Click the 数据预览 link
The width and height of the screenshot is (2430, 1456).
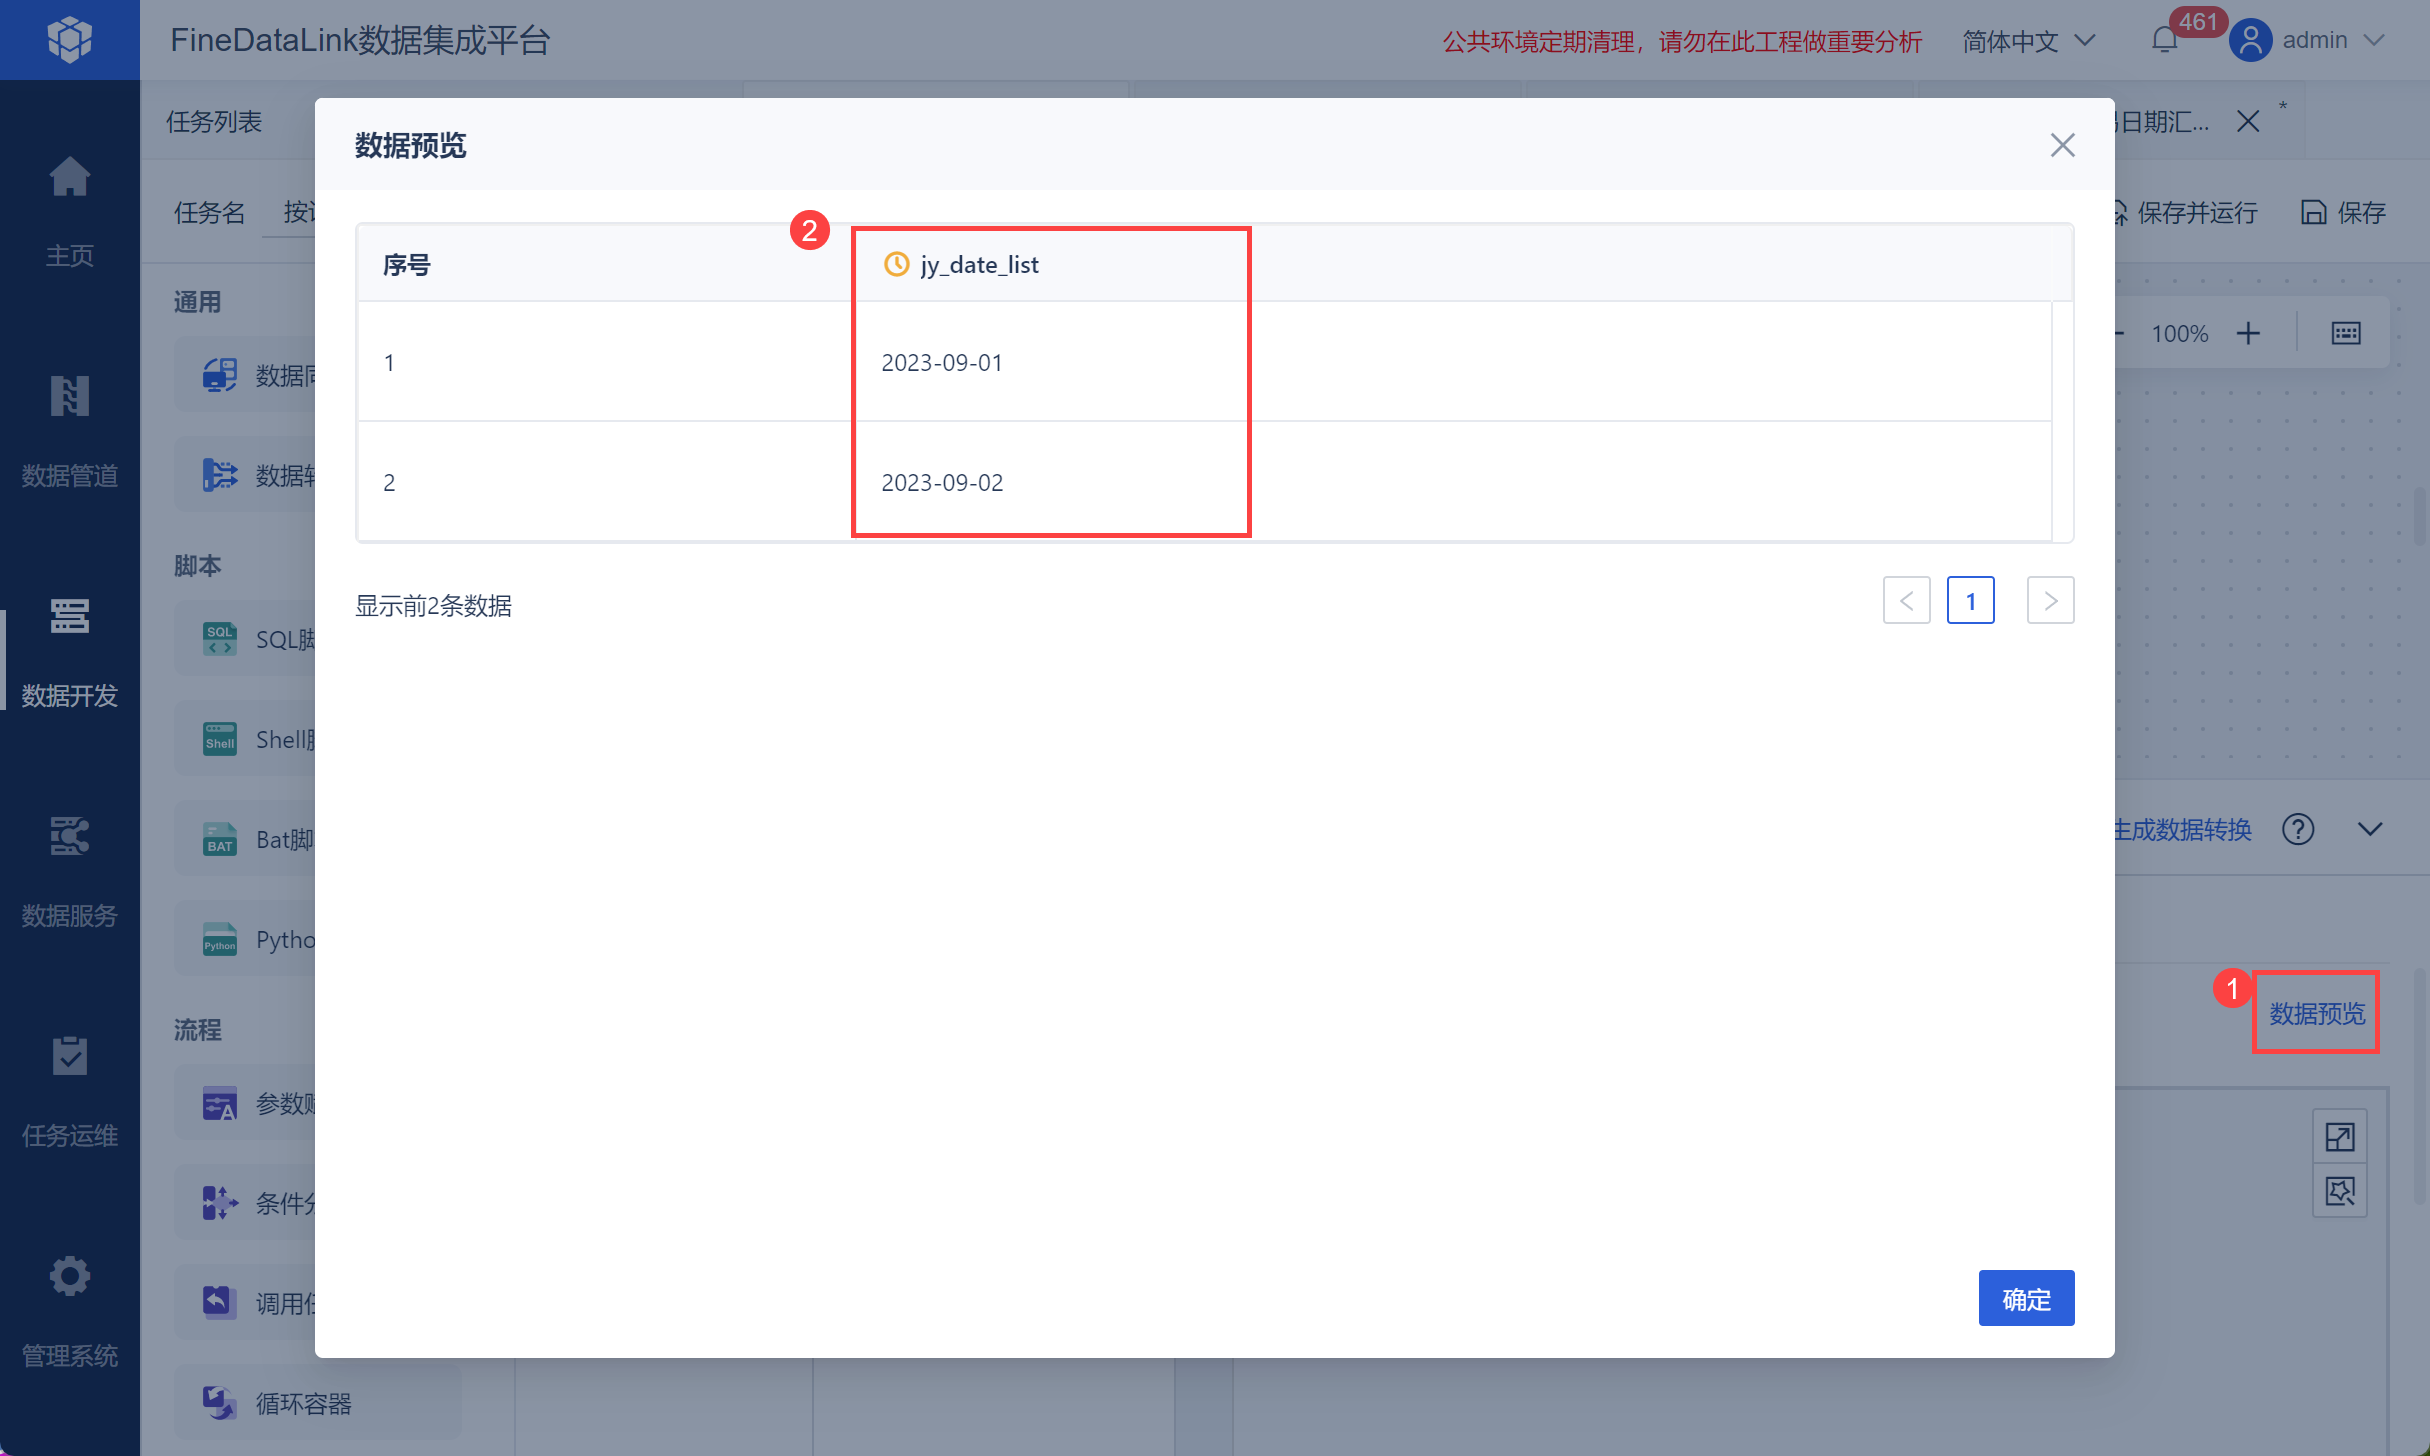click(x=2316, y=1013)
